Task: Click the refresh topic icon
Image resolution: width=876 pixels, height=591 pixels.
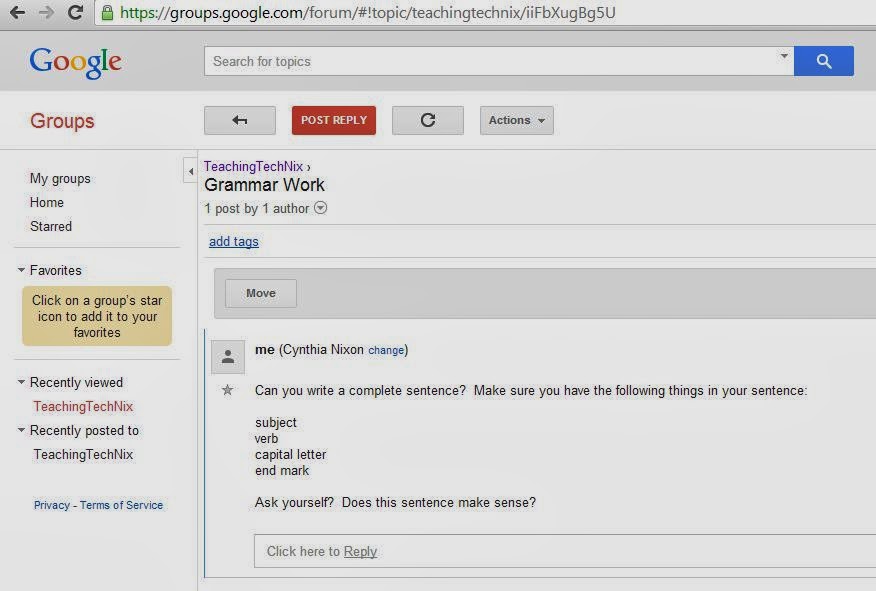Action: (x=427, y=119)
